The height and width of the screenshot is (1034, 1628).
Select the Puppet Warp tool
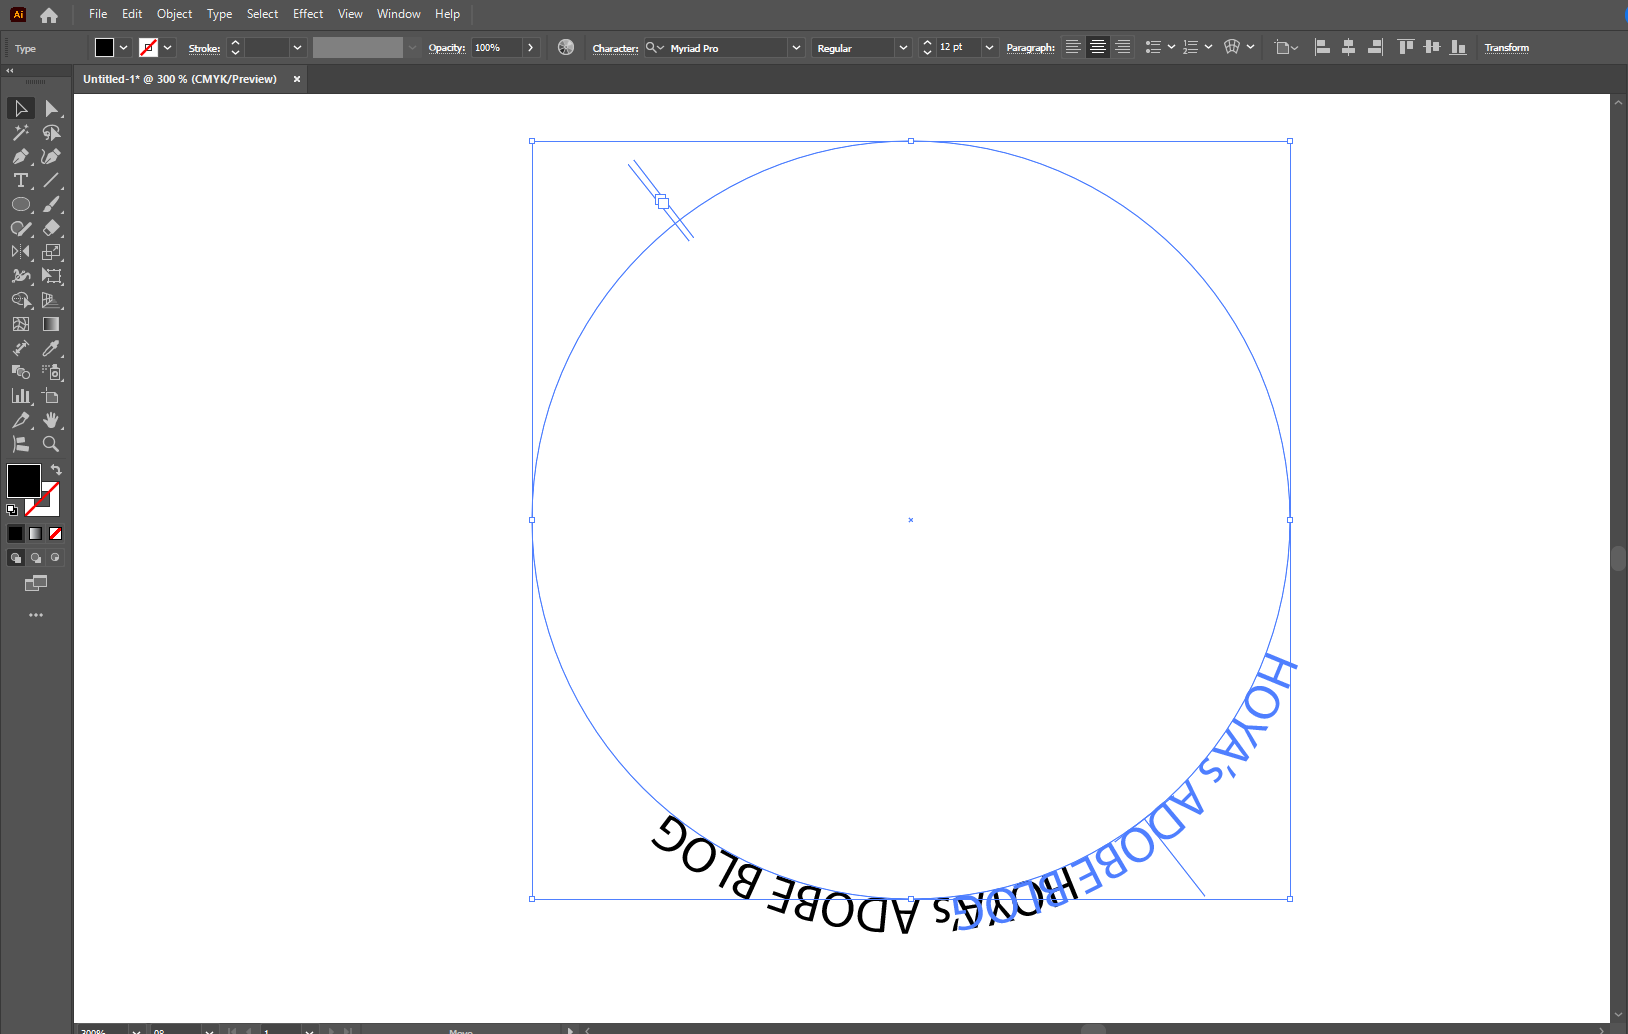point(21,276)
